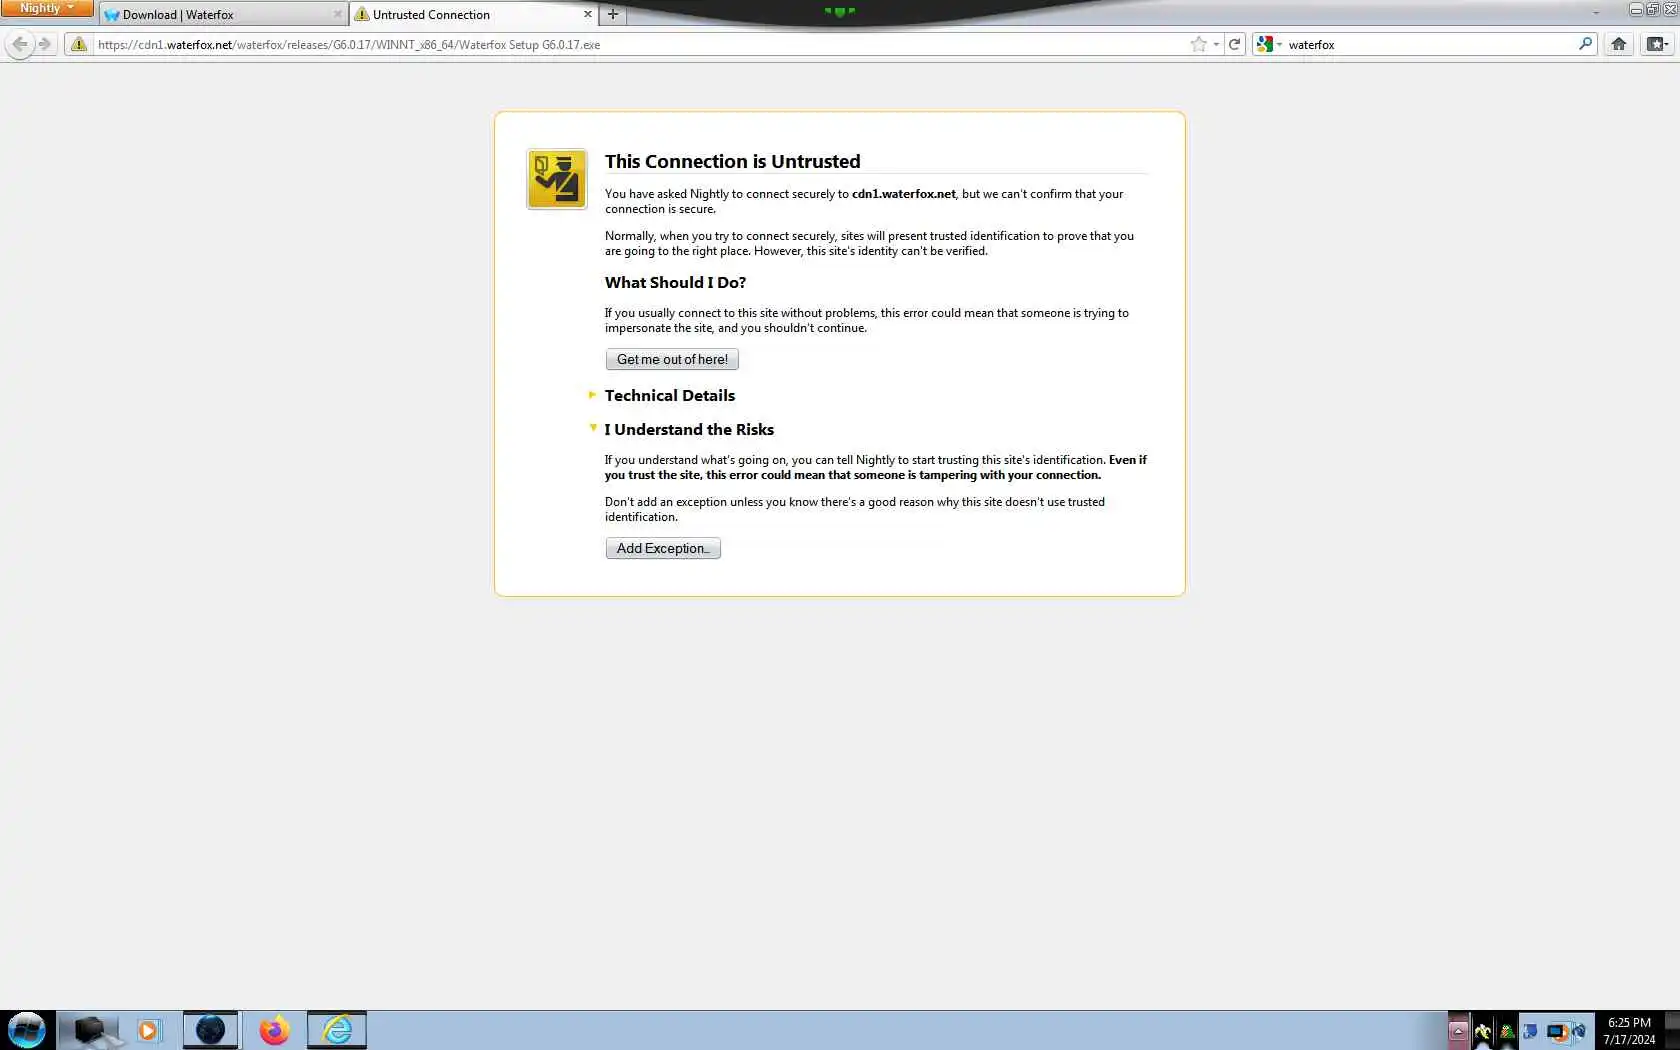Click the bold cdn1.waterfox.net hostname text
The height and width of the screenshot is (1050, 1680).
903,194
